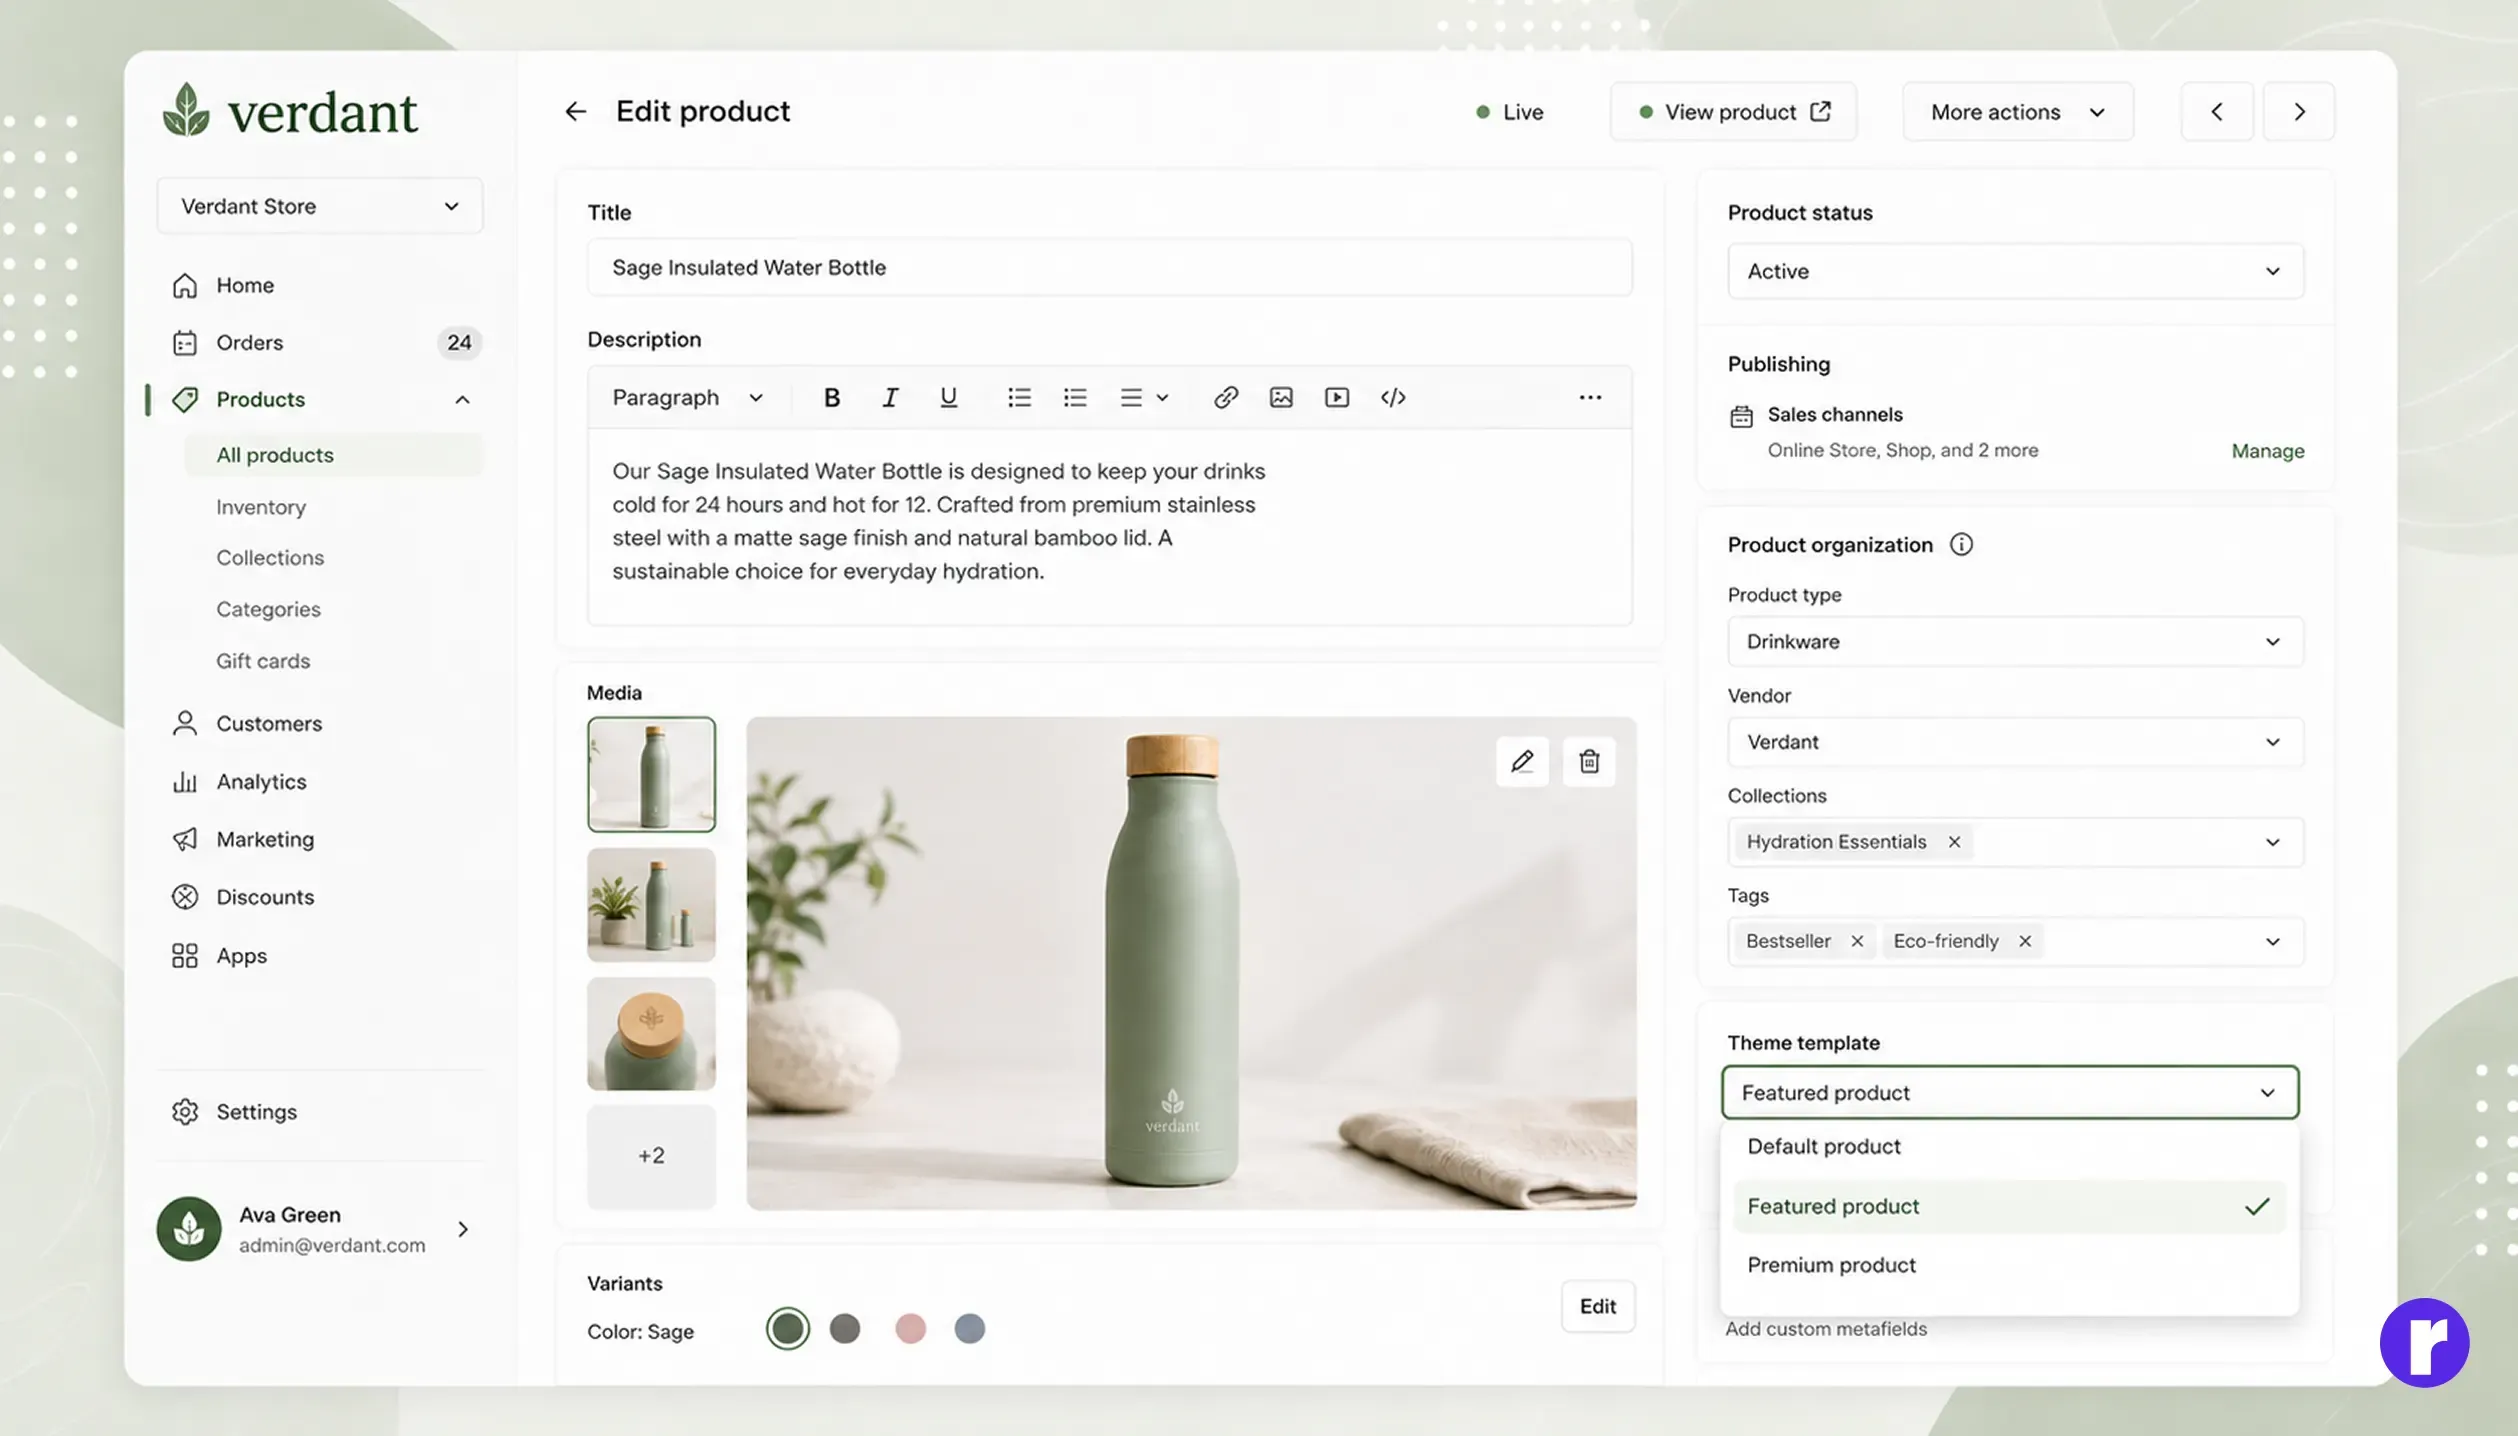Go to next product
2518x1436 pixels.
(x=2299, y=111)
